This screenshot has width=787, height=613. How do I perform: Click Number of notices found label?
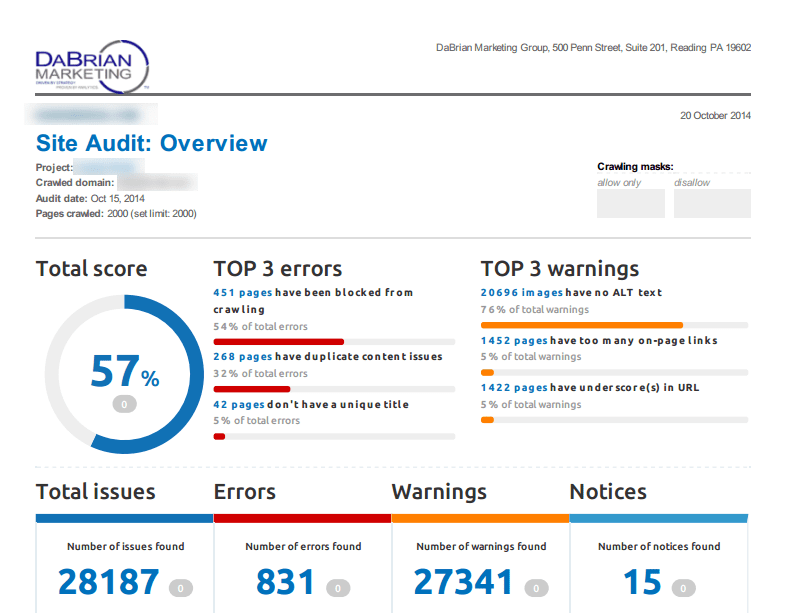tap(659, 546)
